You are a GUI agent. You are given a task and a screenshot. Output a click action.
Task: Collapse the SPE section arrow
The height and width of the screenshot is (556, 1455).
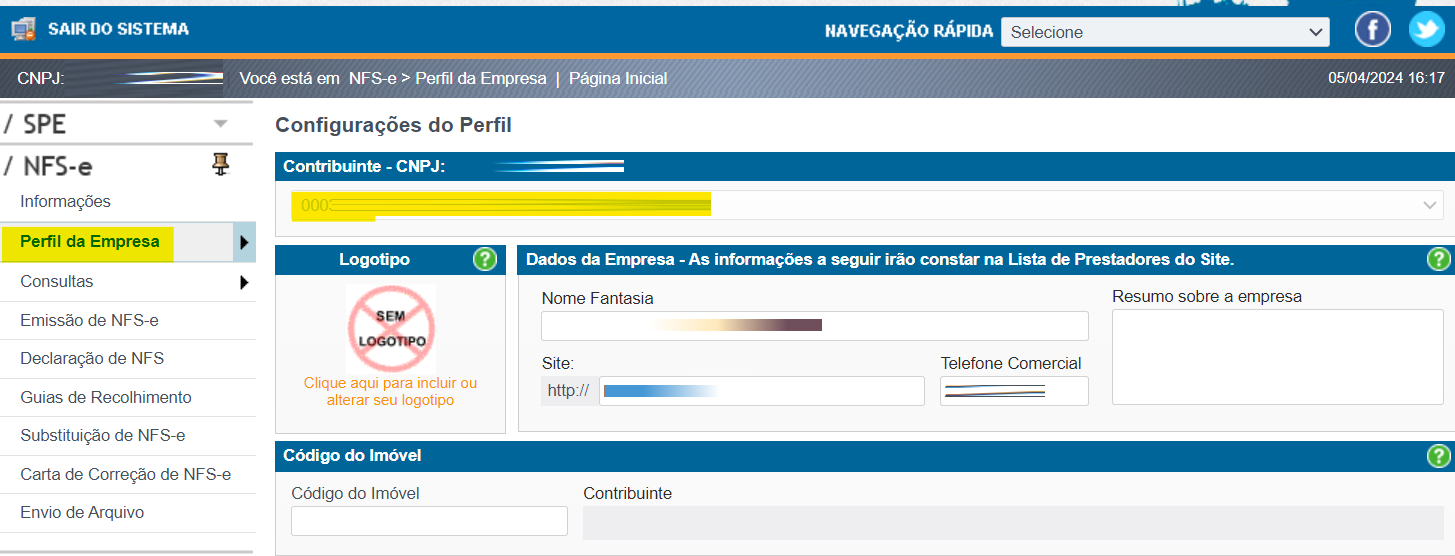click(221, 124)
